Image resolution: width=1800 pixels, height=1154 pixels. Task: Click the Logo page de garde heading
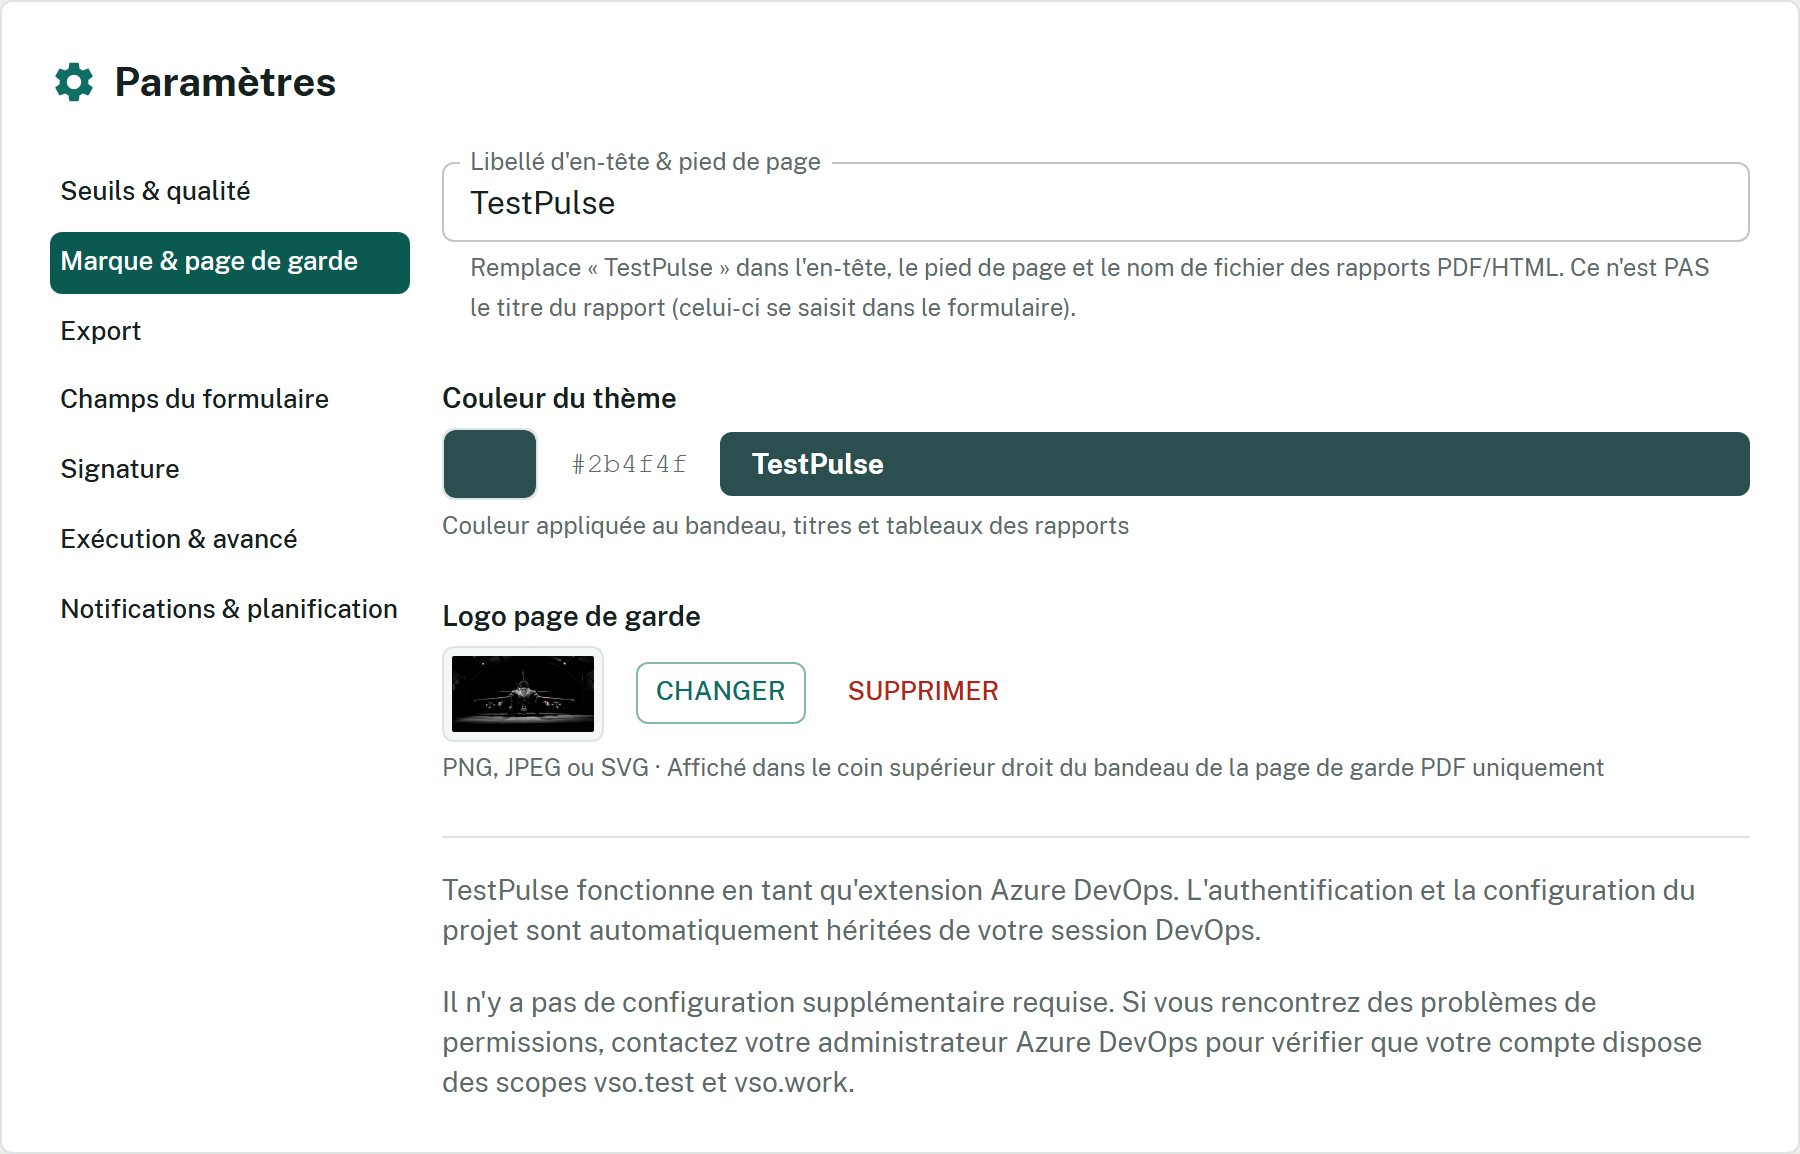571,616
